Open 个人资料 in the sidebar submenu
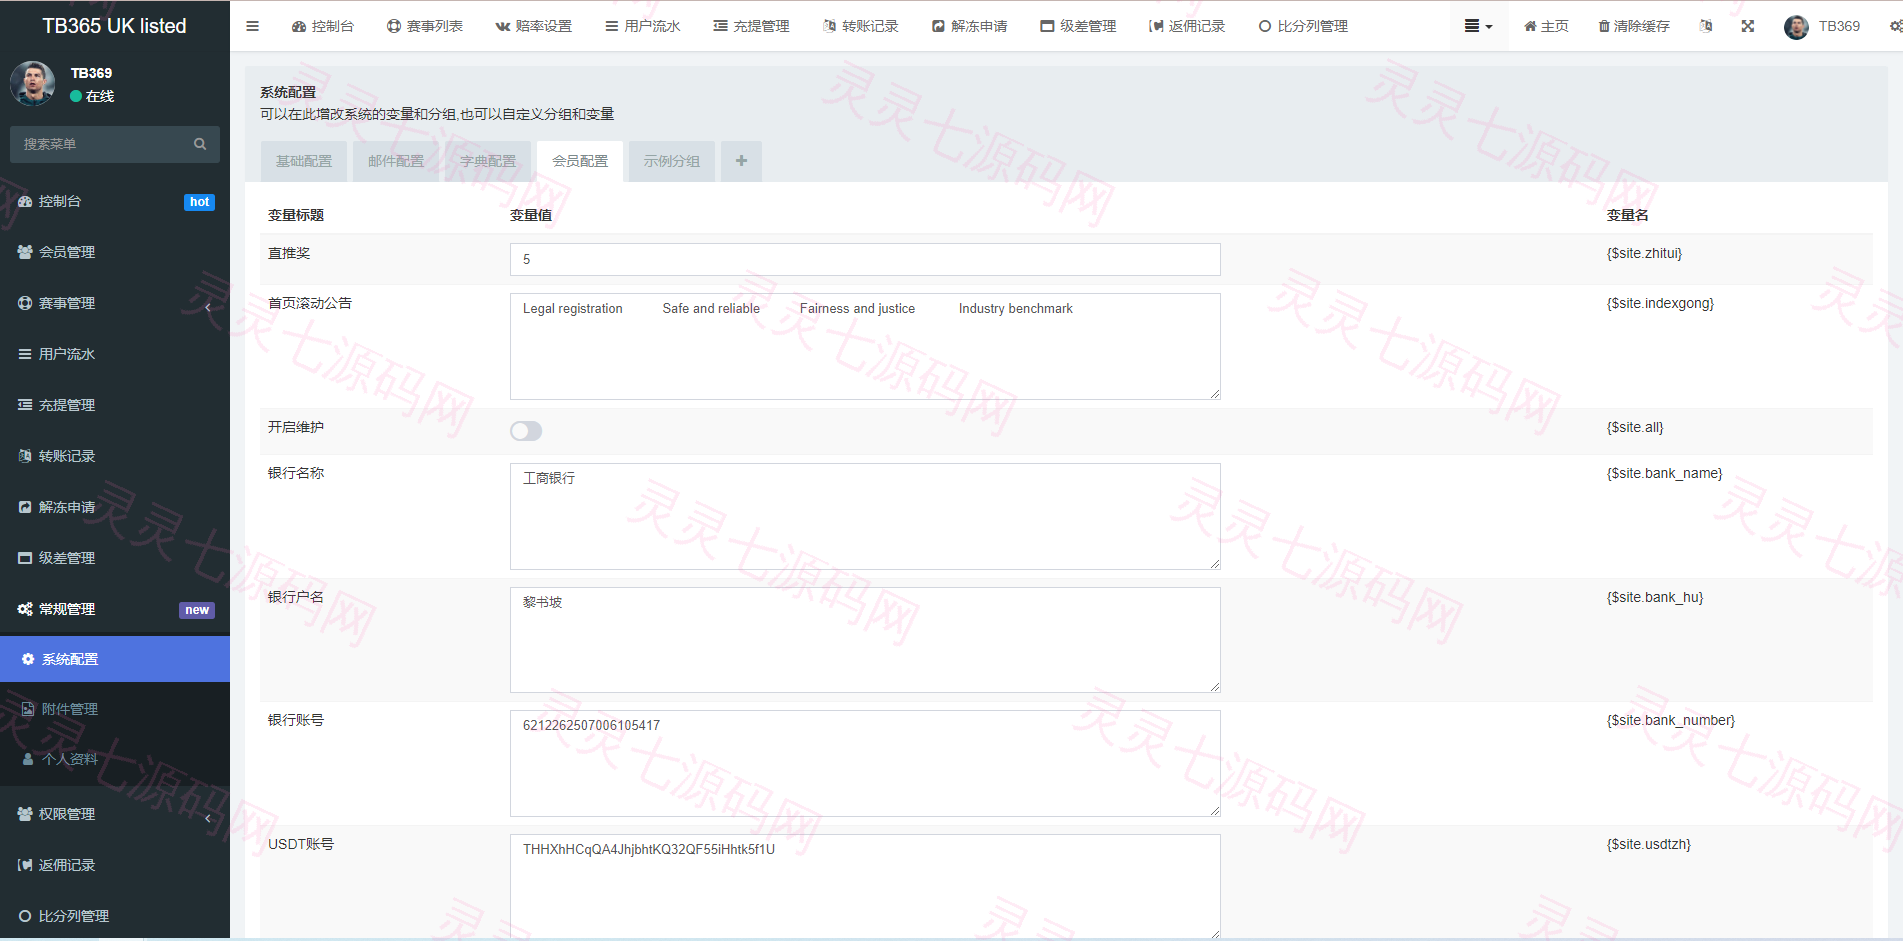 tap(115, 759)
